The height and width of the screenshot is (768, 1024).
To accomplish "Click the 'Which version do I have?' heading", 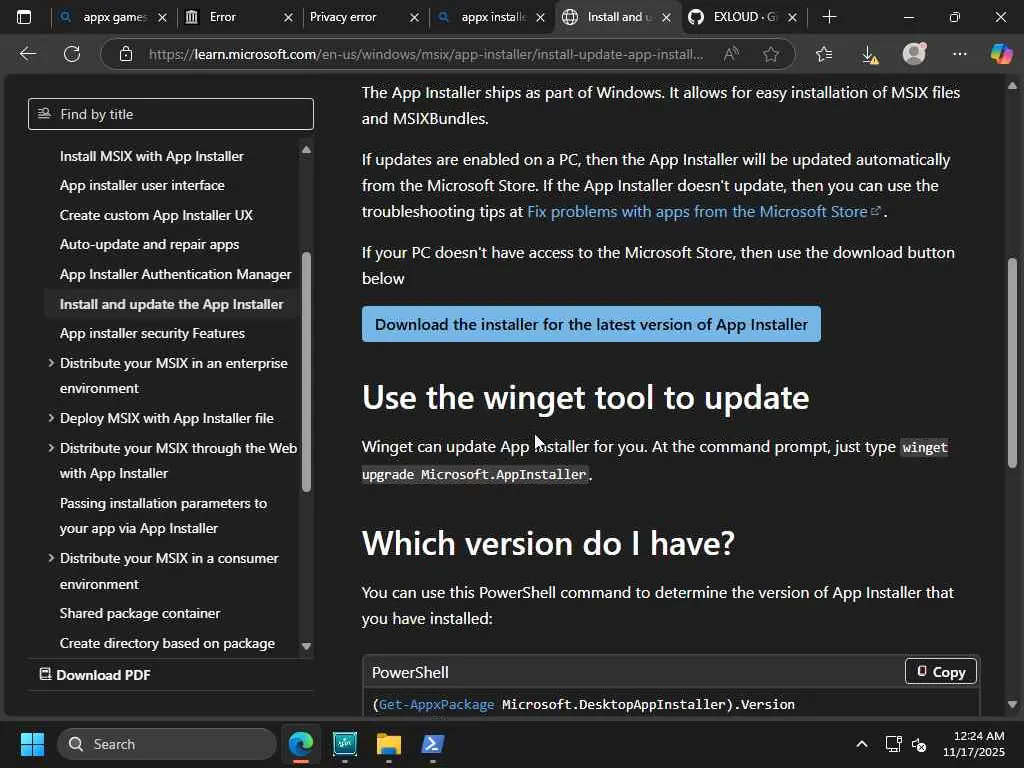I will click(x=548, y=543).
